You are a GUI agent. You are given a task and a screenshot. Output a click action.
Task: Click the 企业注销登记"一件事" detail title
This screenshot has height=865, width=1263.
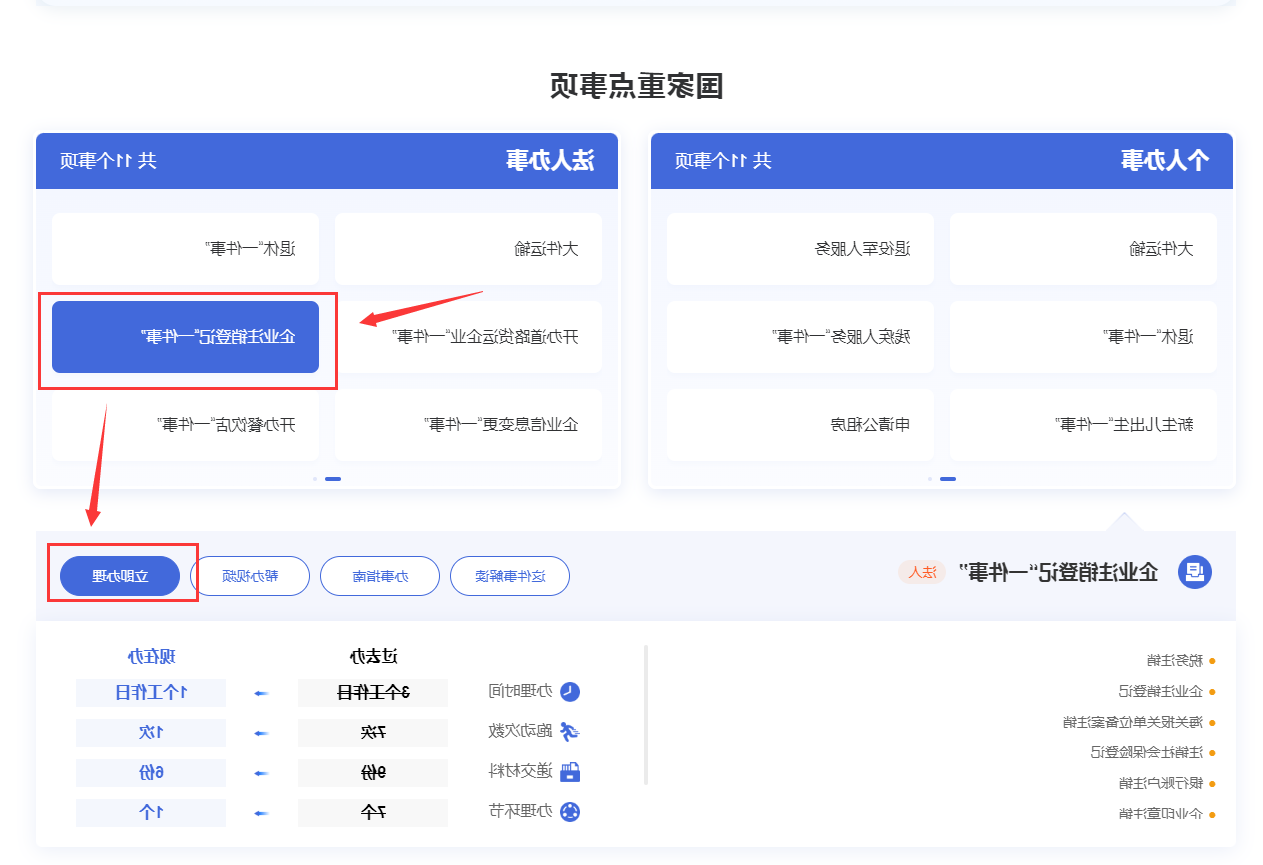pos(1058,572)
